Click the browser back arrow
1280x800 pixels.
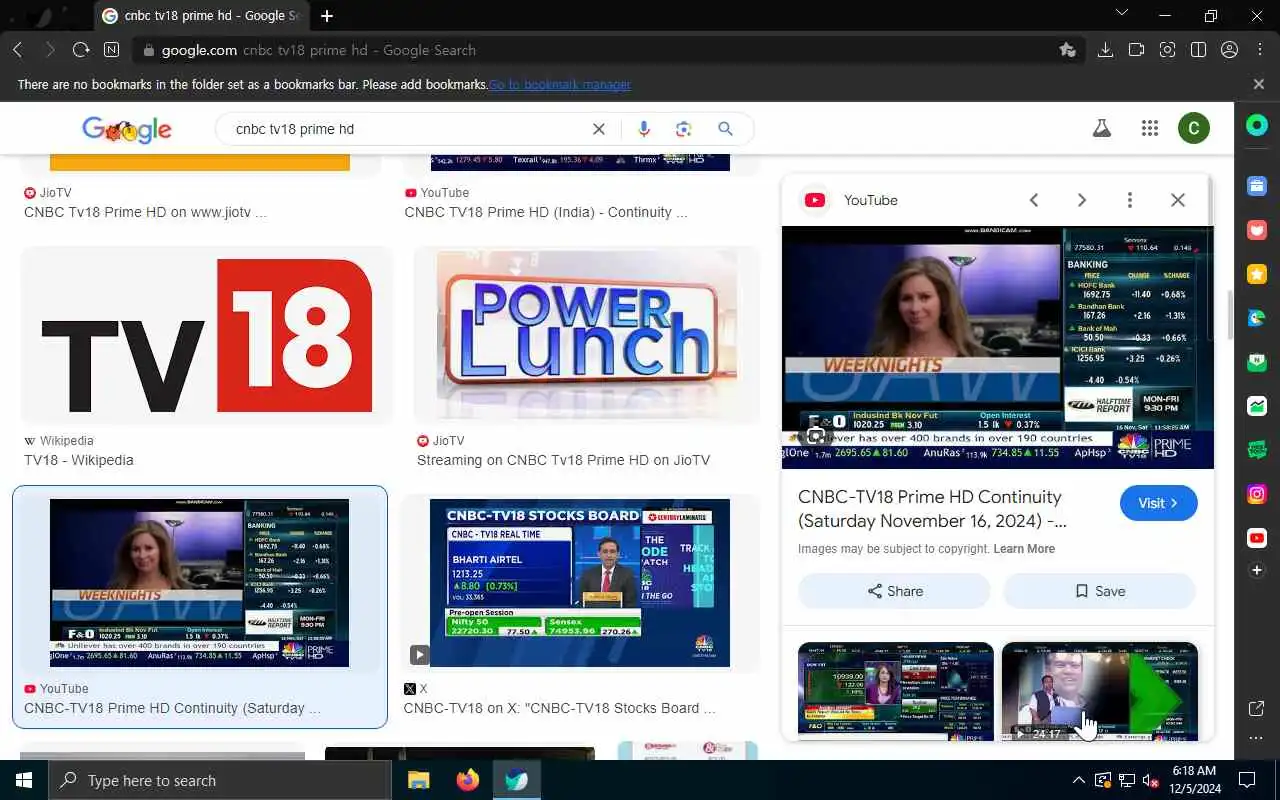pos(17,50)
